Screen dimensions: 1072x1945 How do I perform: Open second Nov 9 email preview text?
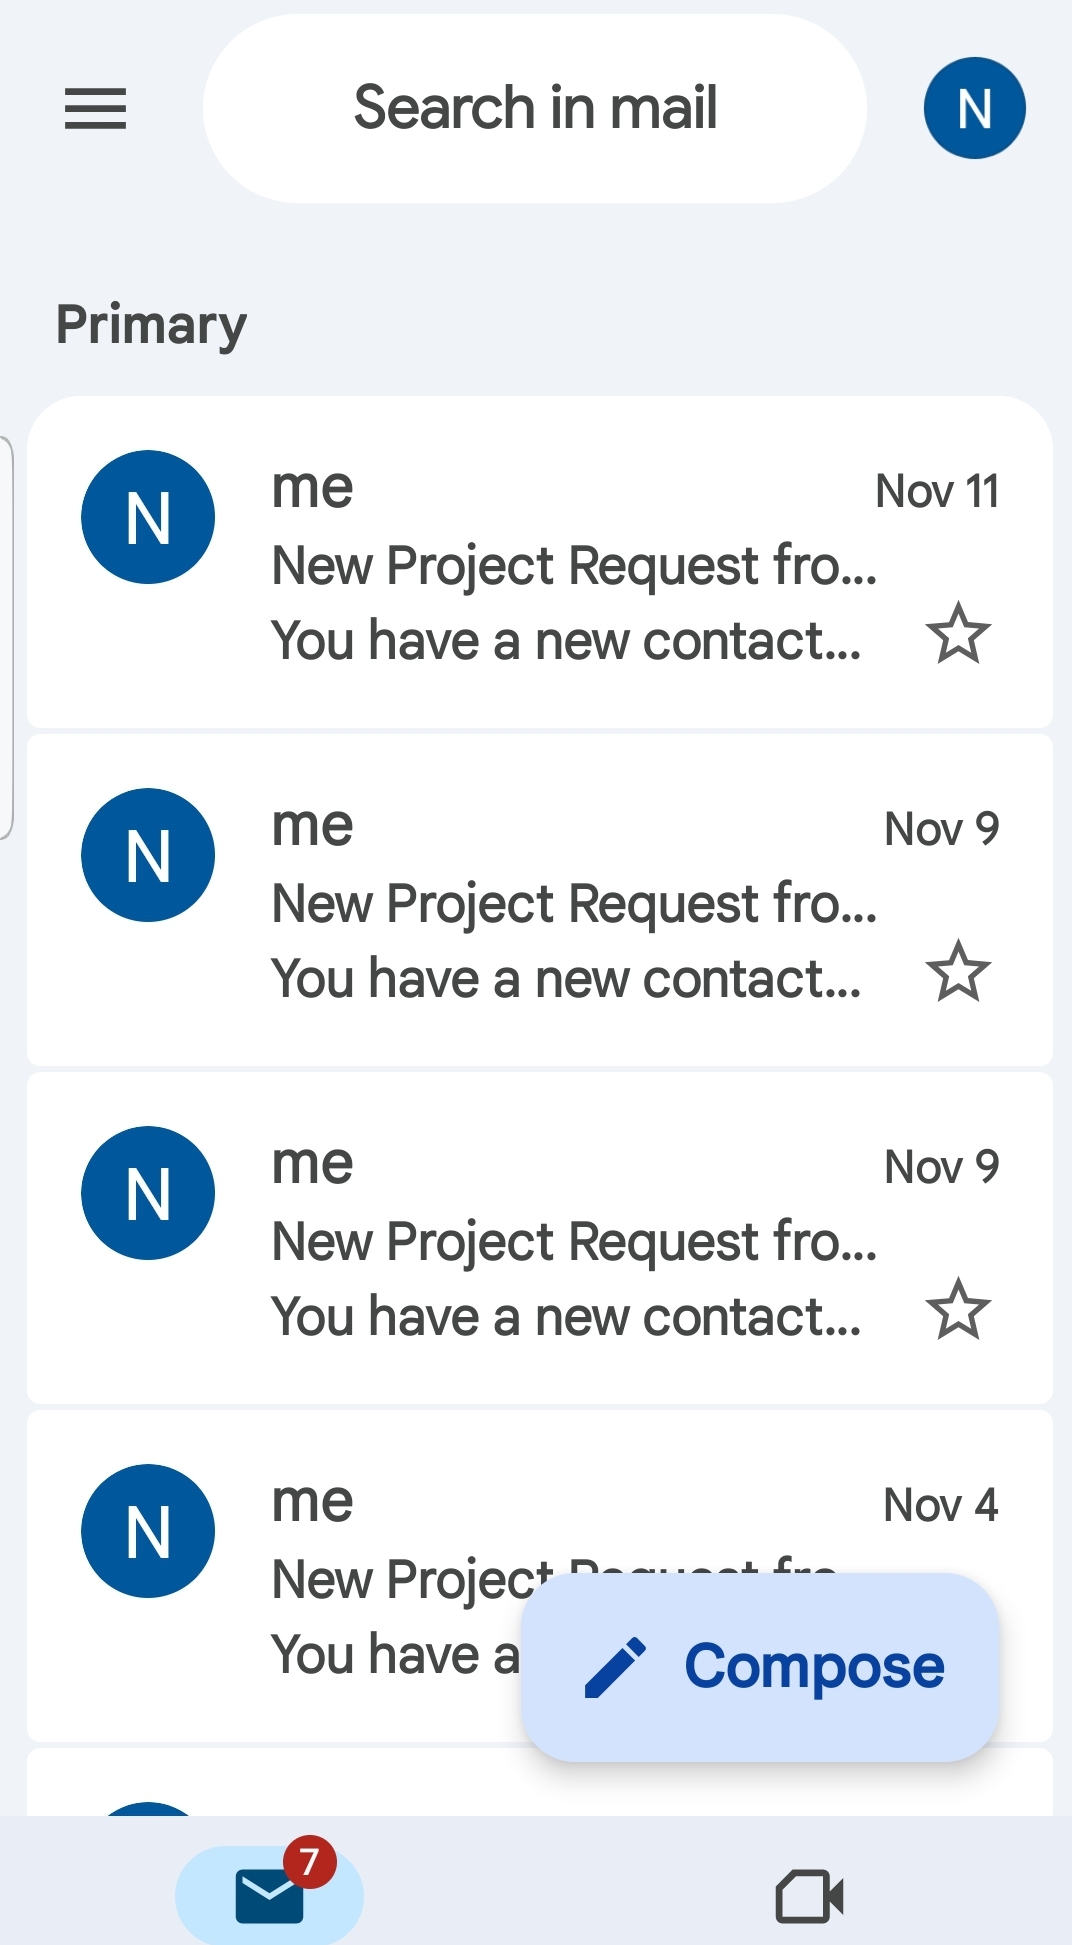(566, 1317)
